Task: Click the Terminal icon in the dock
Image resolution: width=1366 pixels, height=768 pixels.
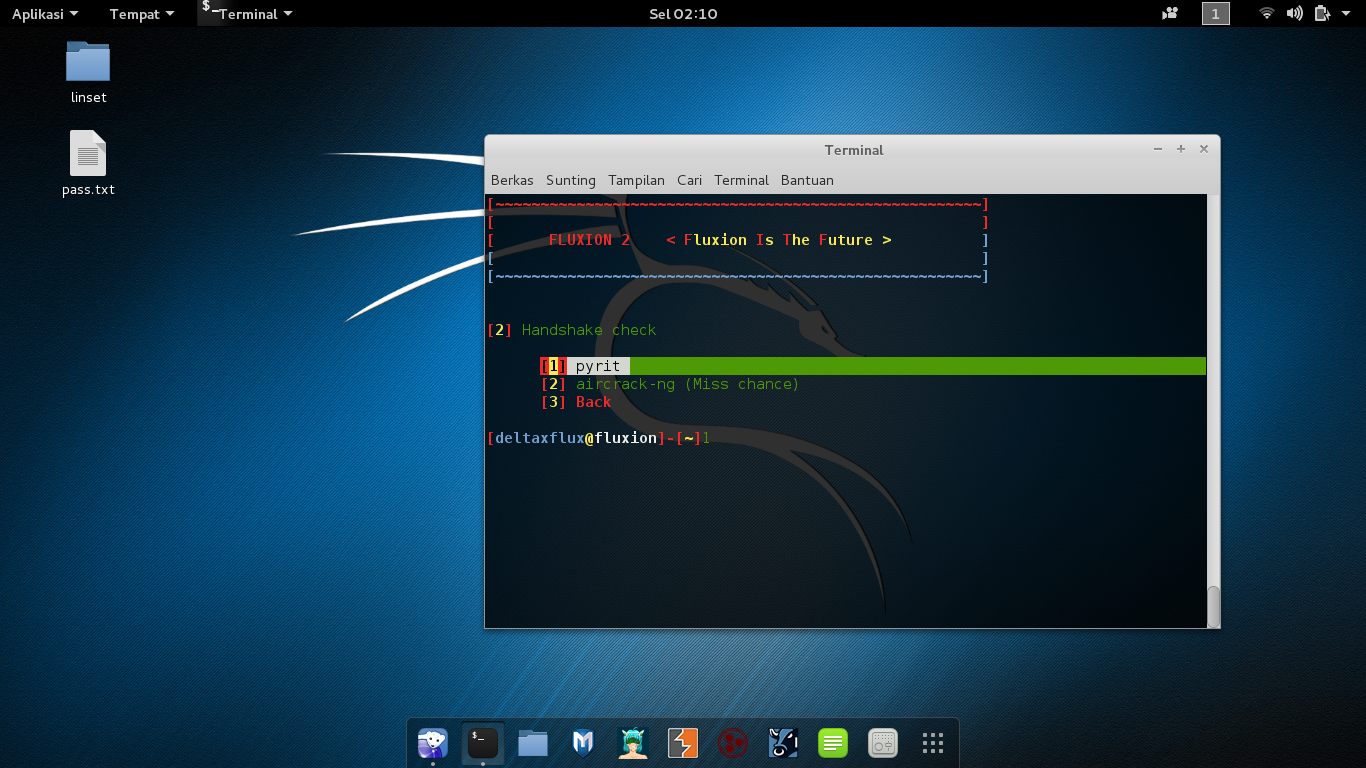Action: click(x=483, y=743)
